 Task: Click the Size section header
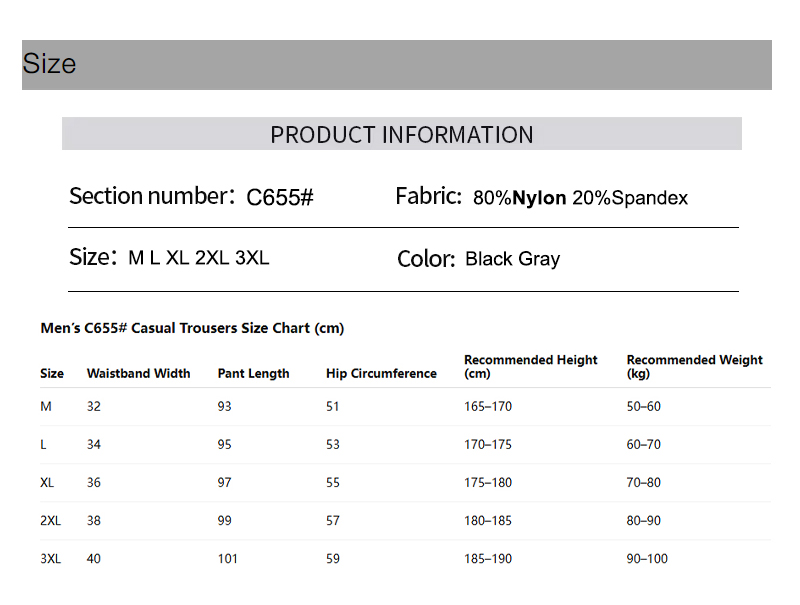396,65
